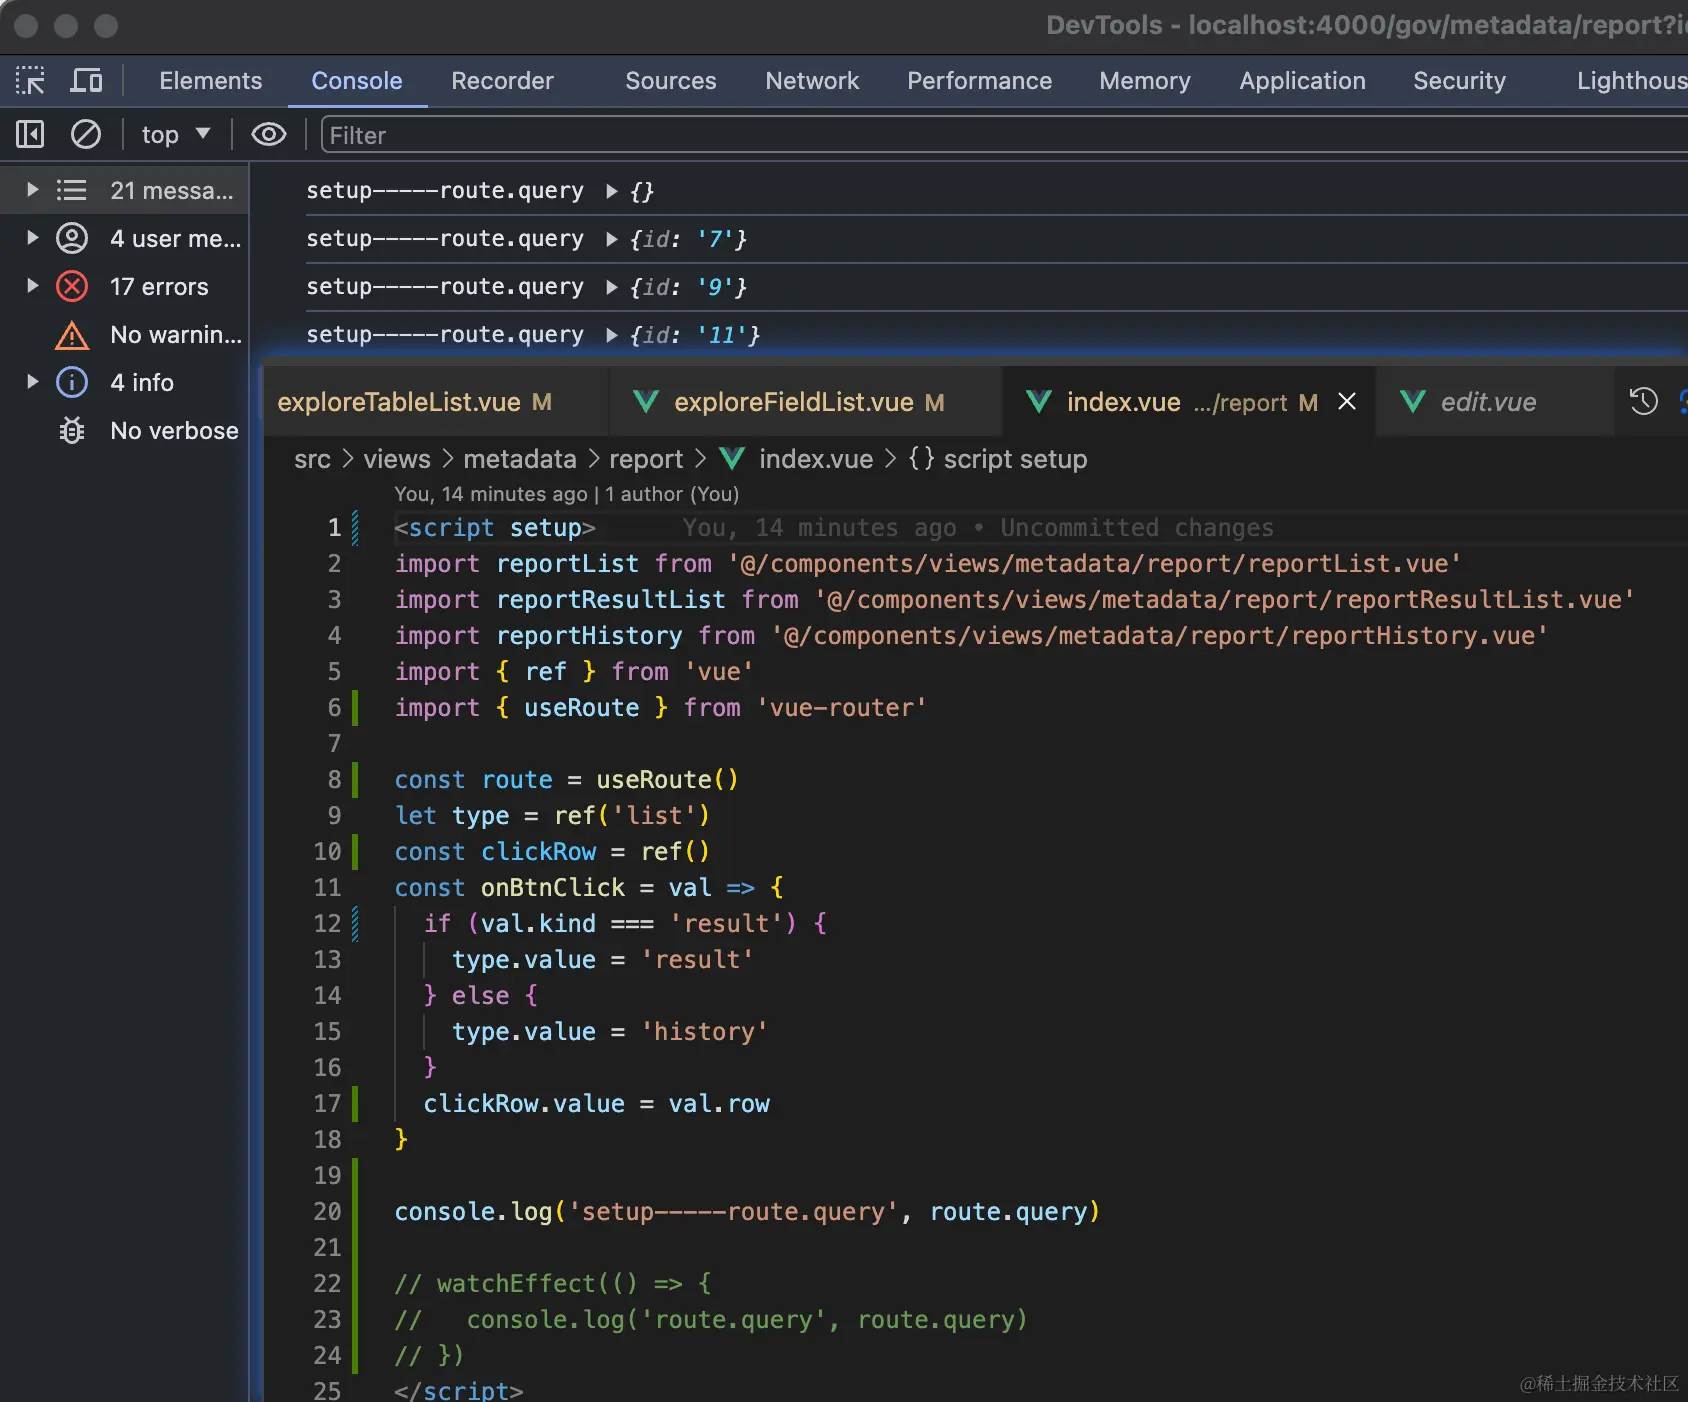Select the No warnings triangle icon

[x=72, y=335]
